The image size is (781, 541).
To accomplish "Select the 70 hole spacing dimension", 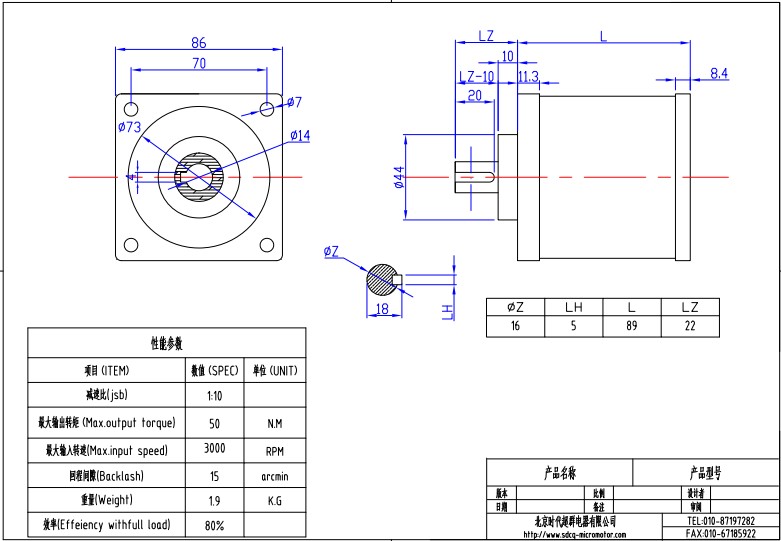I will pos(198,63).
